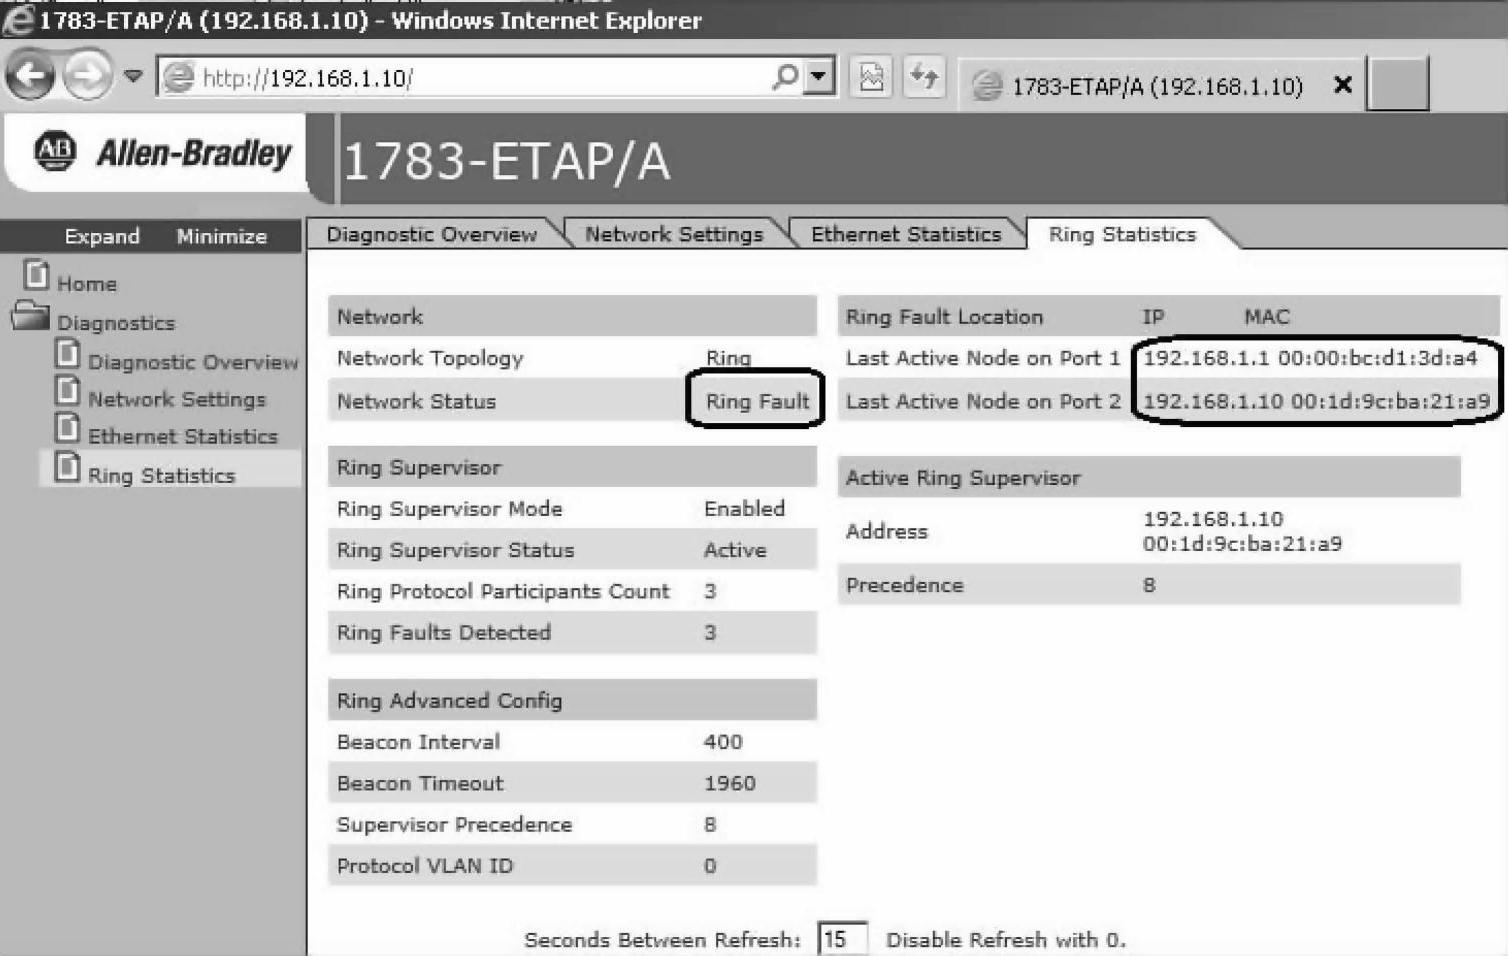Click the Ring Supervisor Status value Active
Viewport: 1508px width, 956px height.
click(735, 550)
